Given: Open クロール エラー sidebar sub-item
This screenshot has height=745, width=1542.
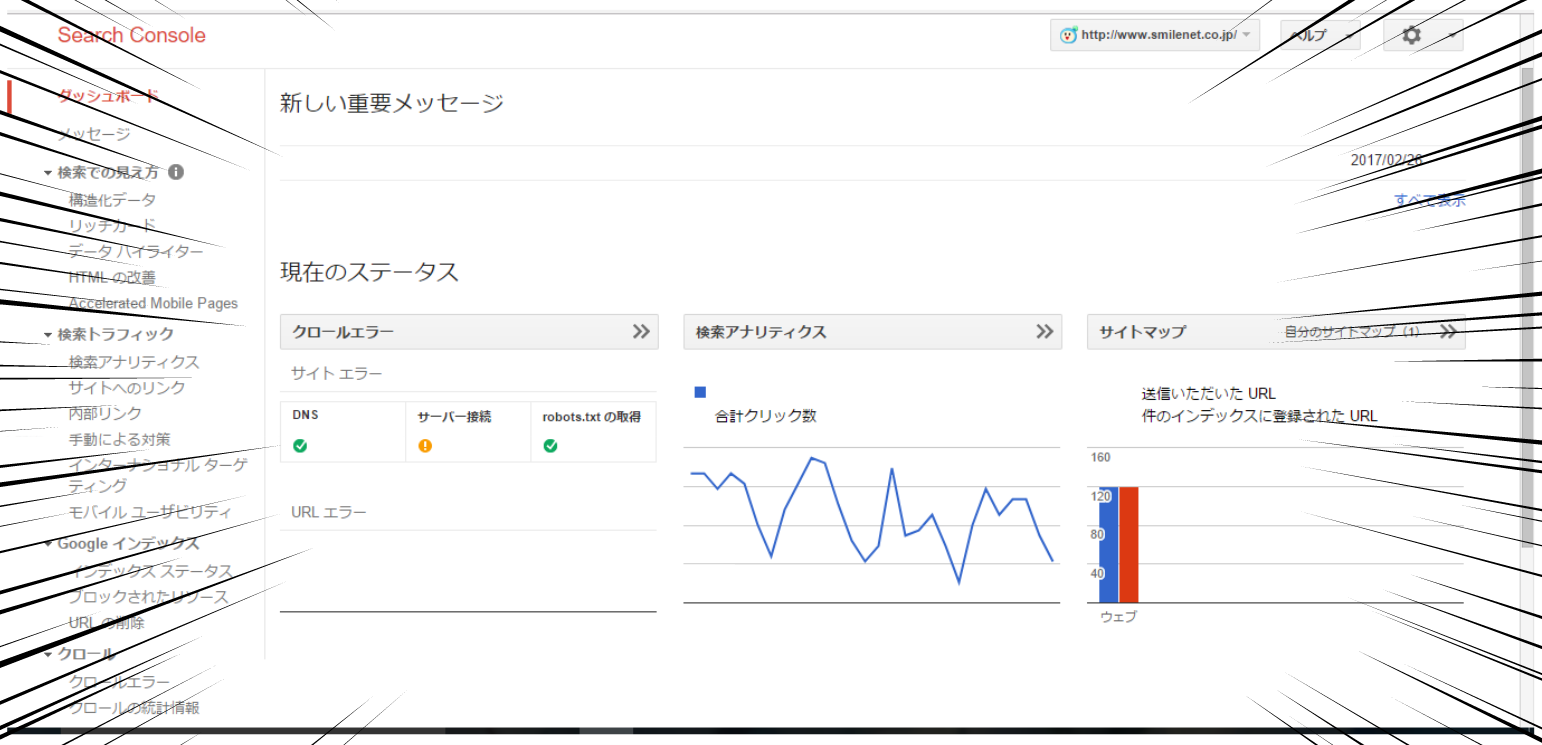Looking at the screenshot, I should pos(119,682).
